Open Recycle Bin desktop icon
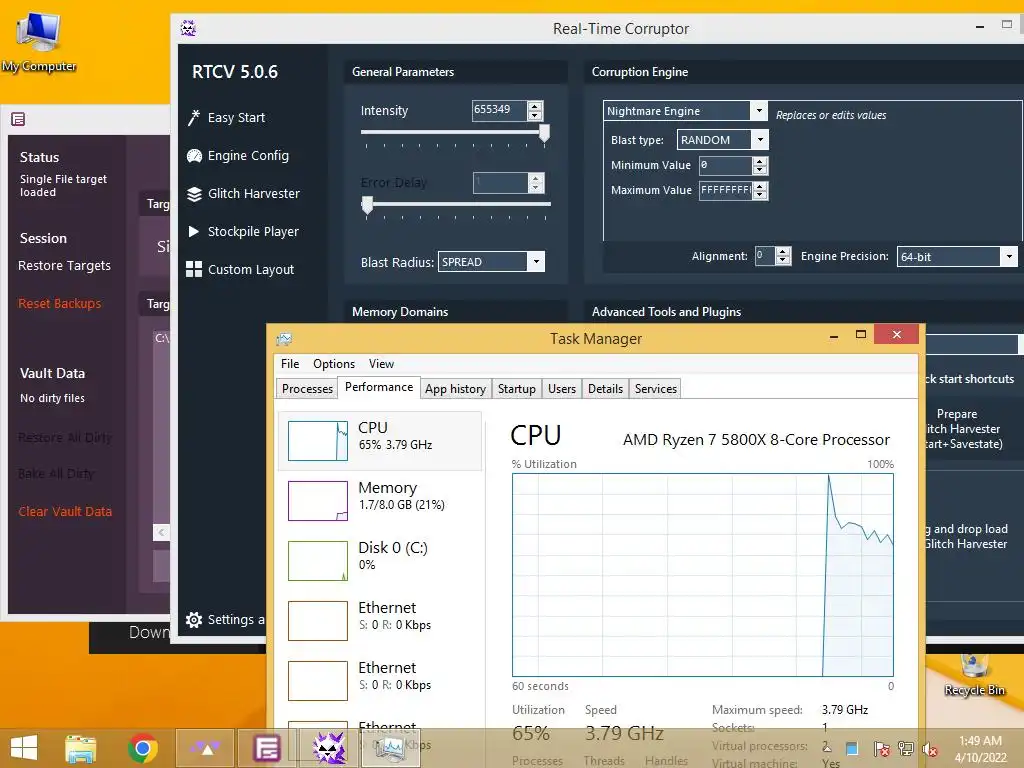1024x768 pixels. 974,675
